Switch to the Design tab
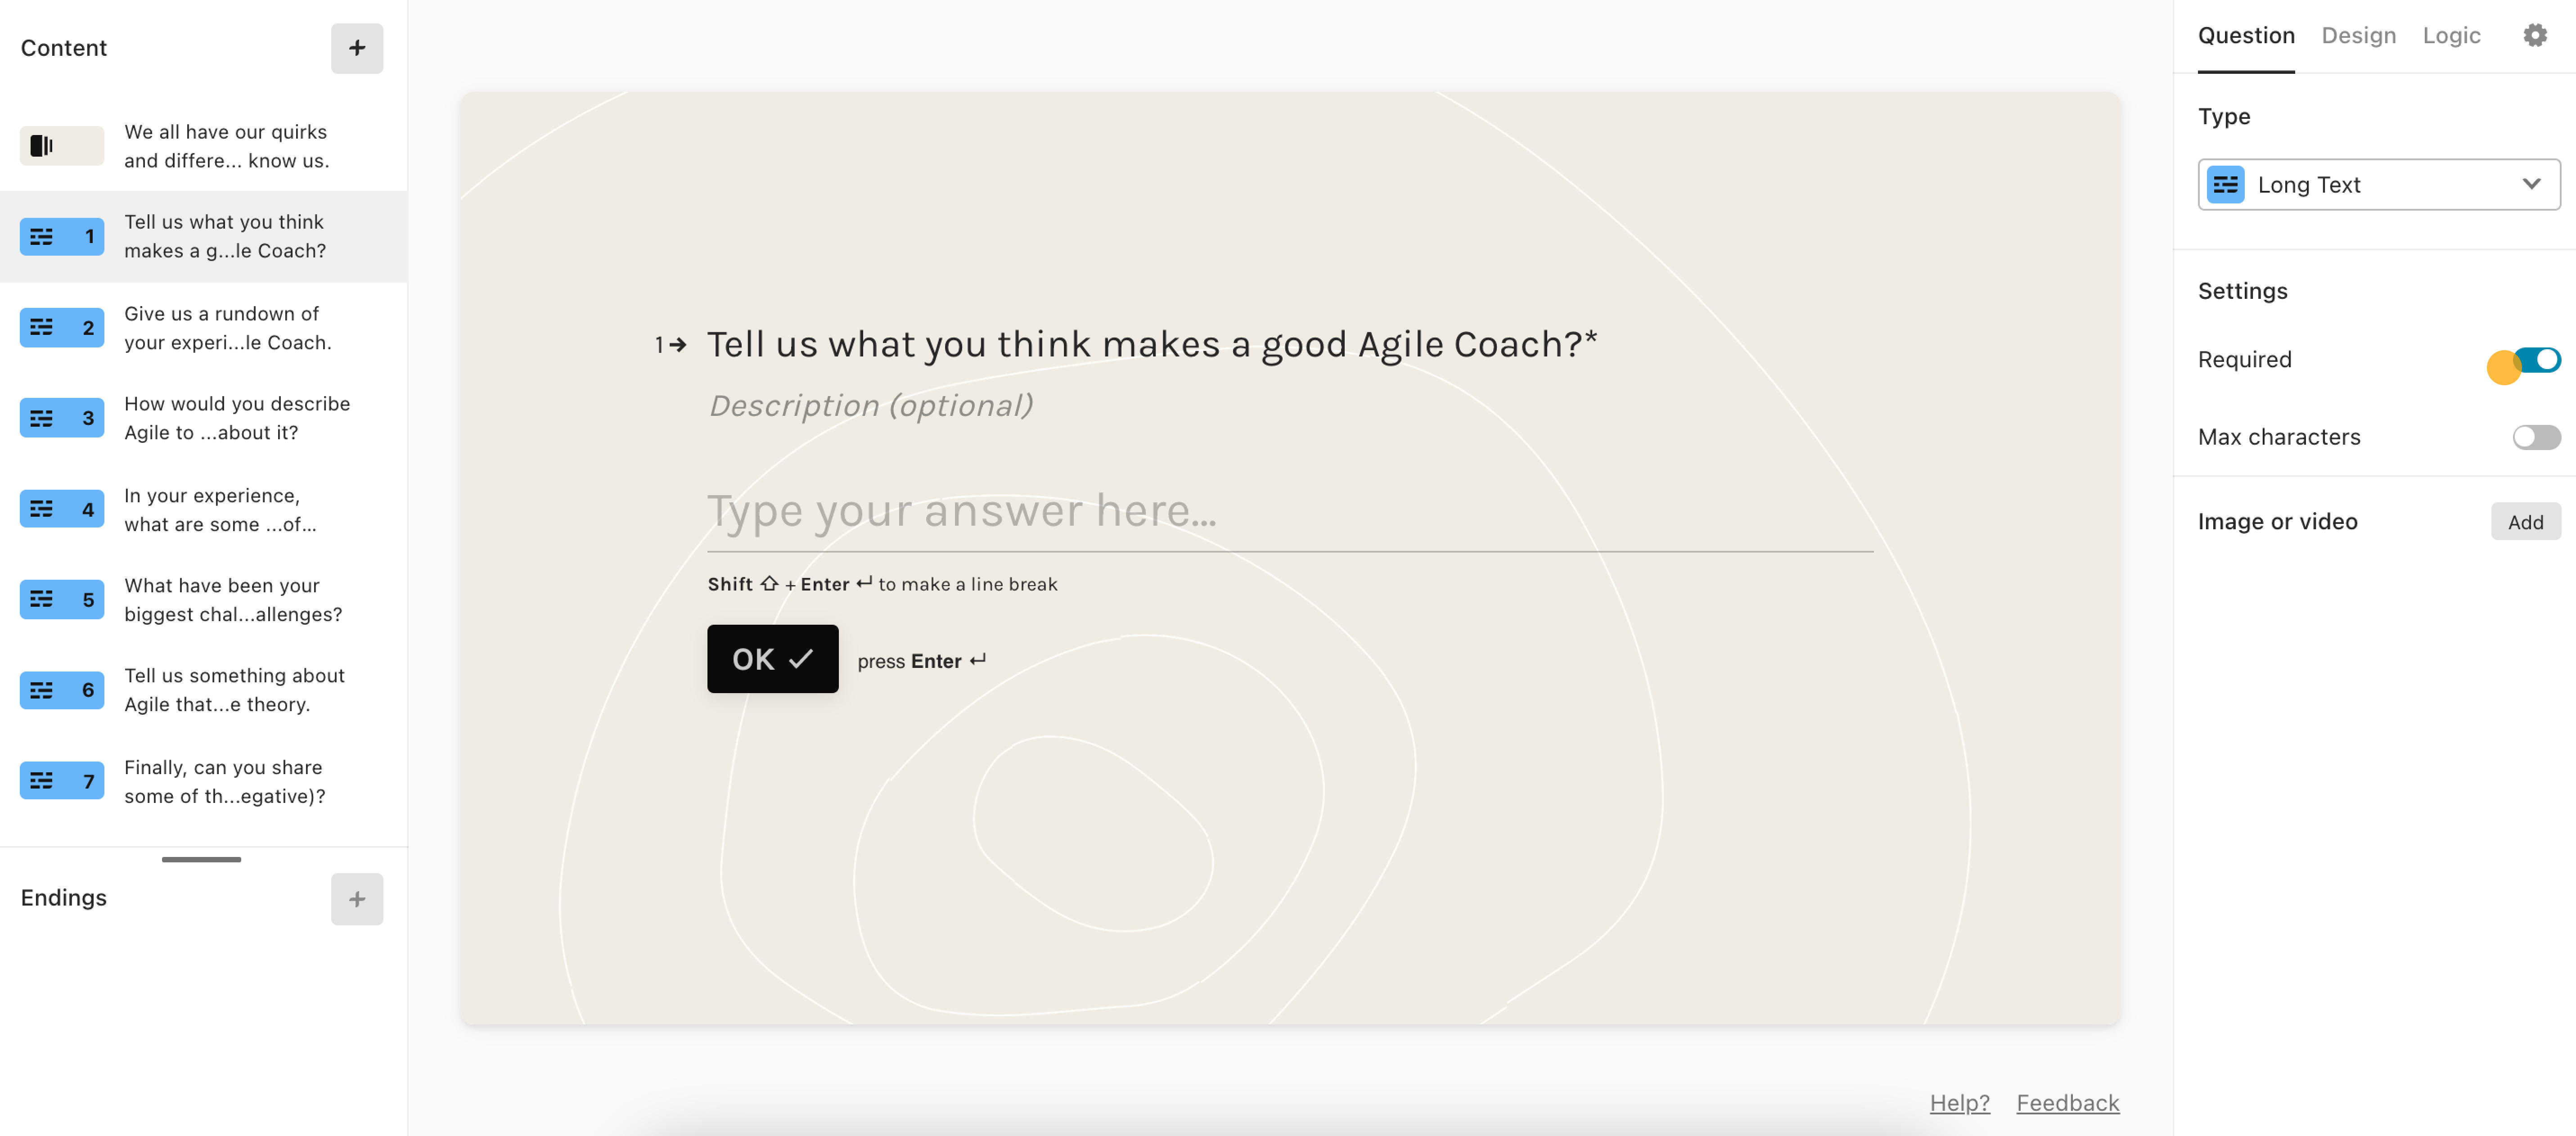2576x1136 pixels. 2358,36
